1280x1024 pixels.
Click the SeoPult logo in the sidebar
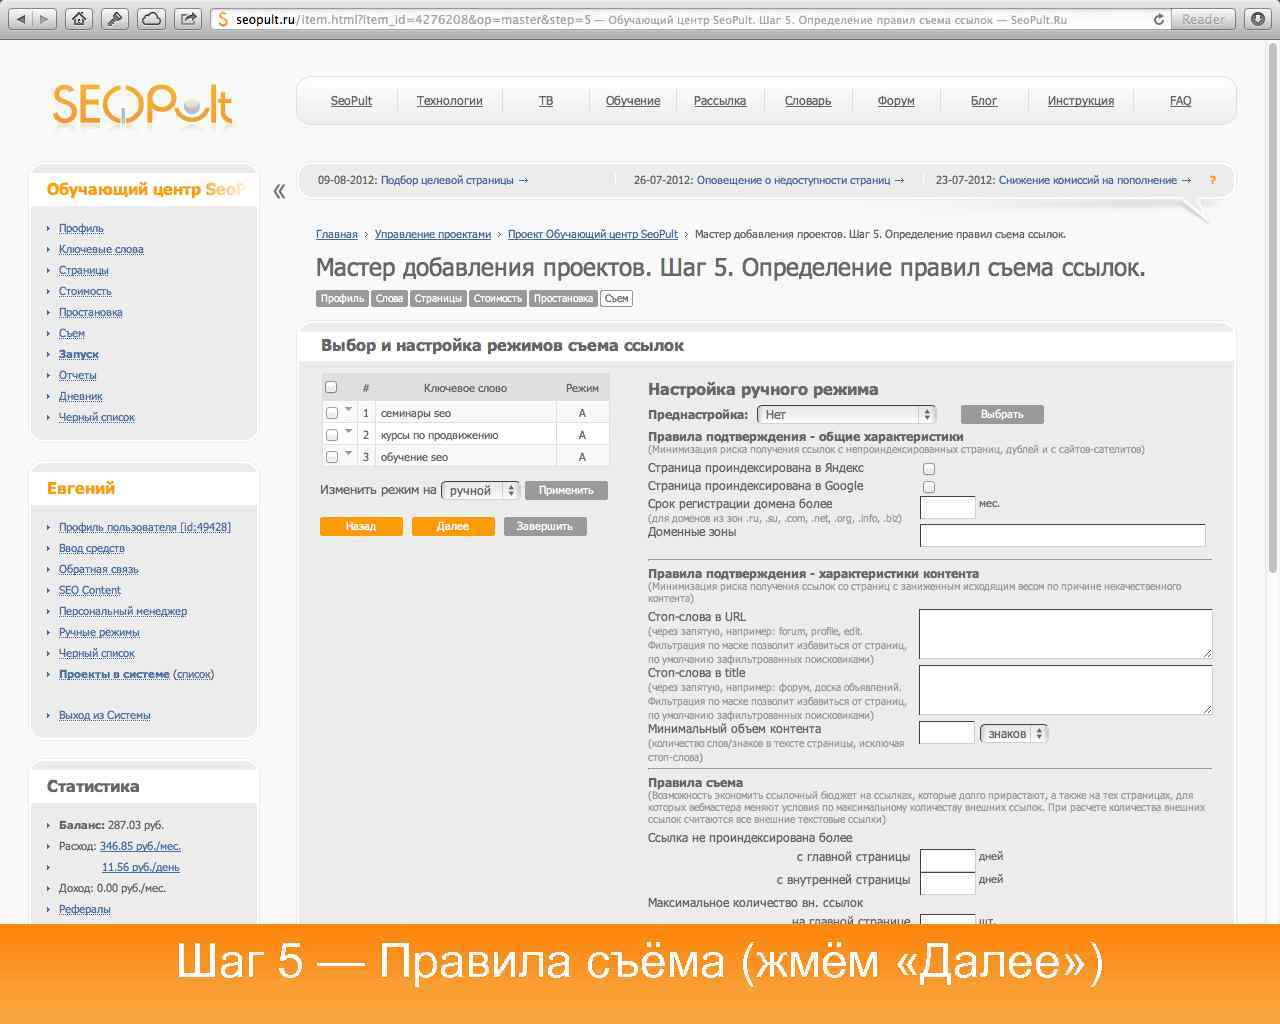(140, 103)
